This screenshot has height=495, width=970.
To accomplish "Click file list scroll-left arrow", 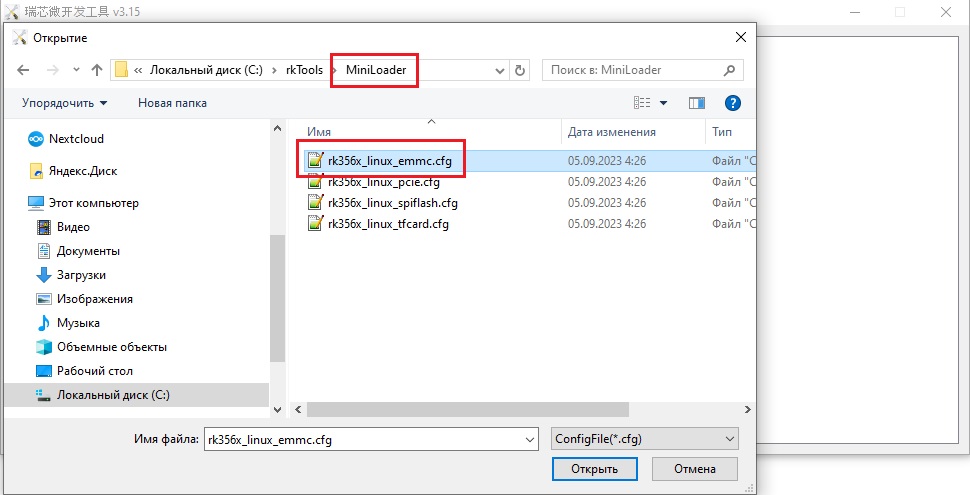I will (298, 410).
